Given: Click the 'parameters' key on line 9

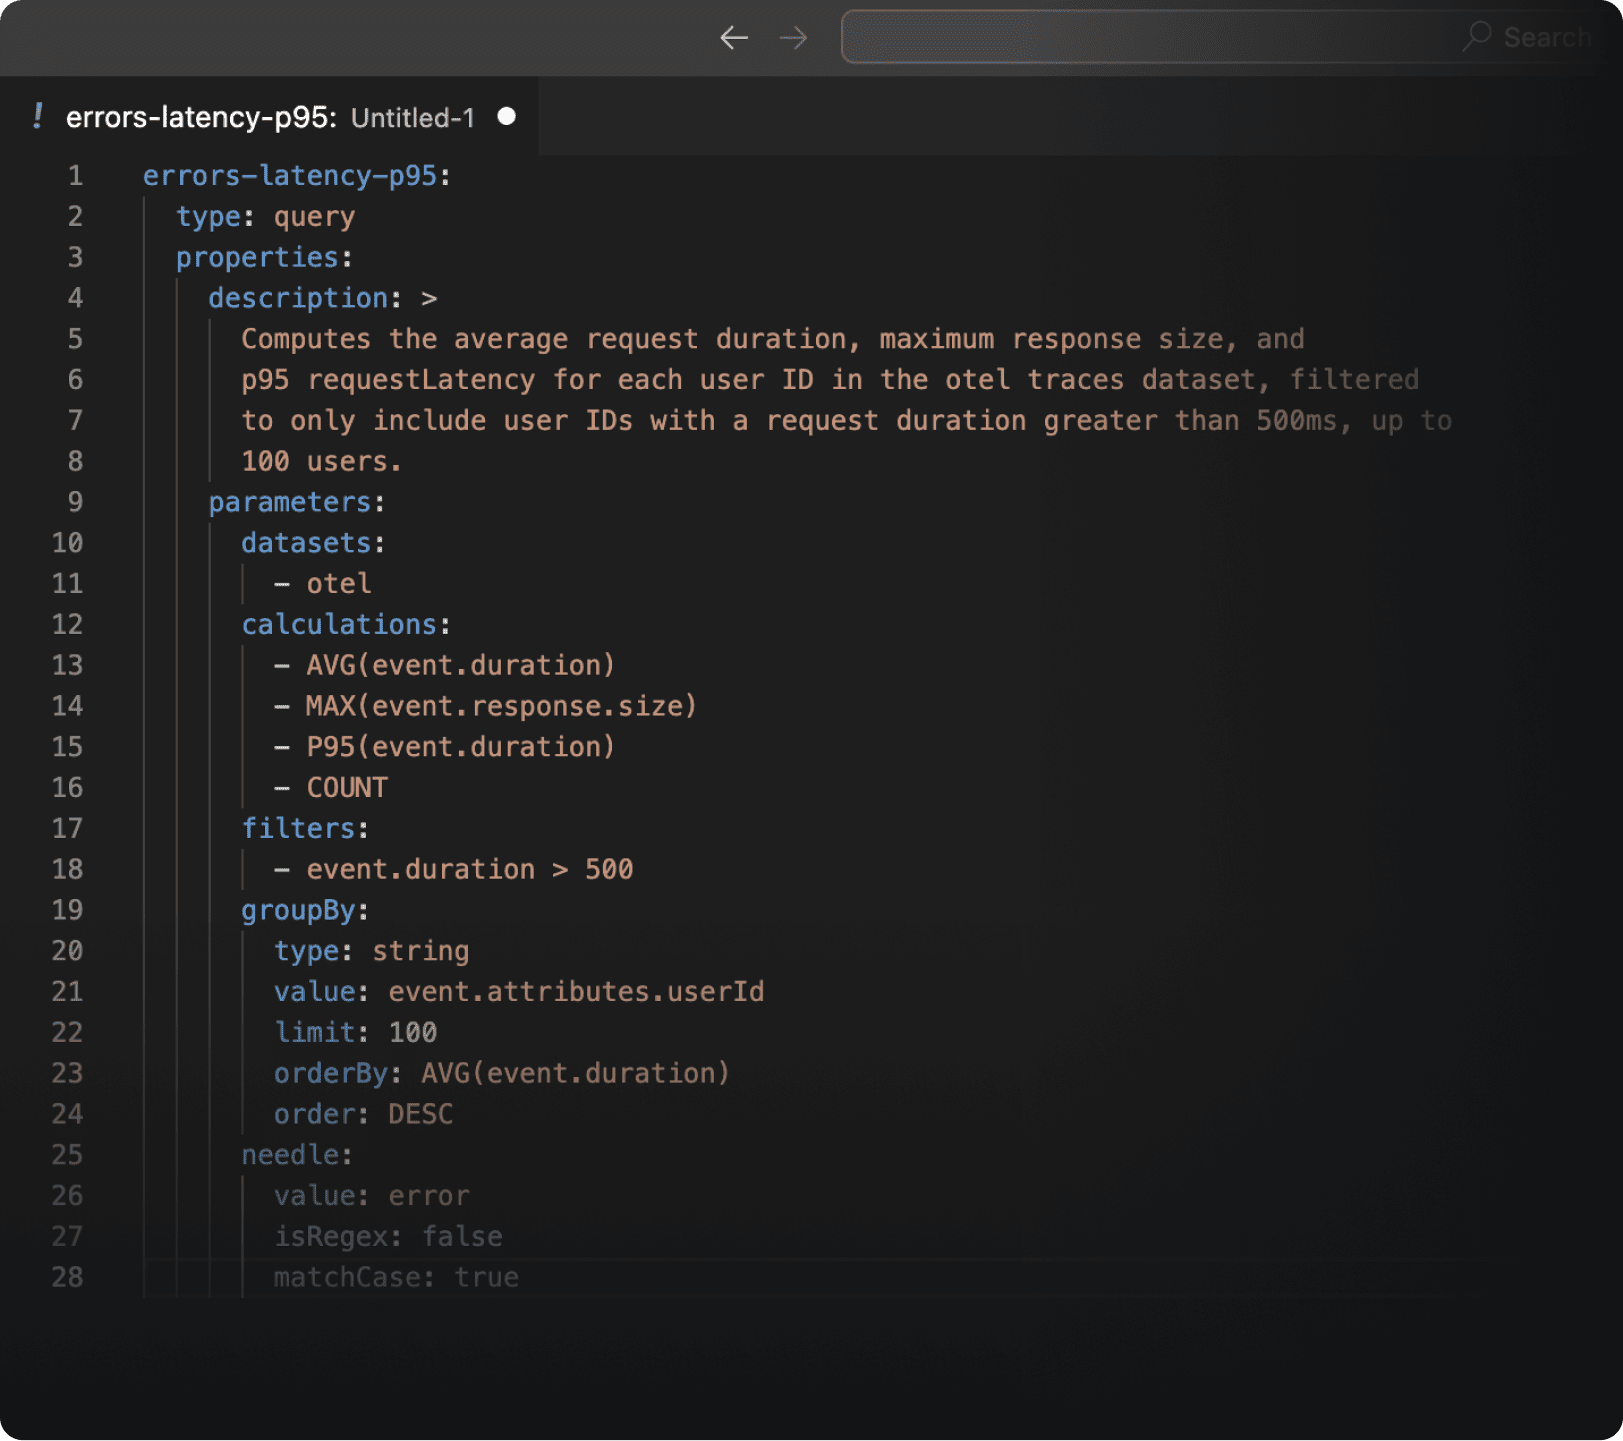Looking at the screenshot, I should (289, 502).
